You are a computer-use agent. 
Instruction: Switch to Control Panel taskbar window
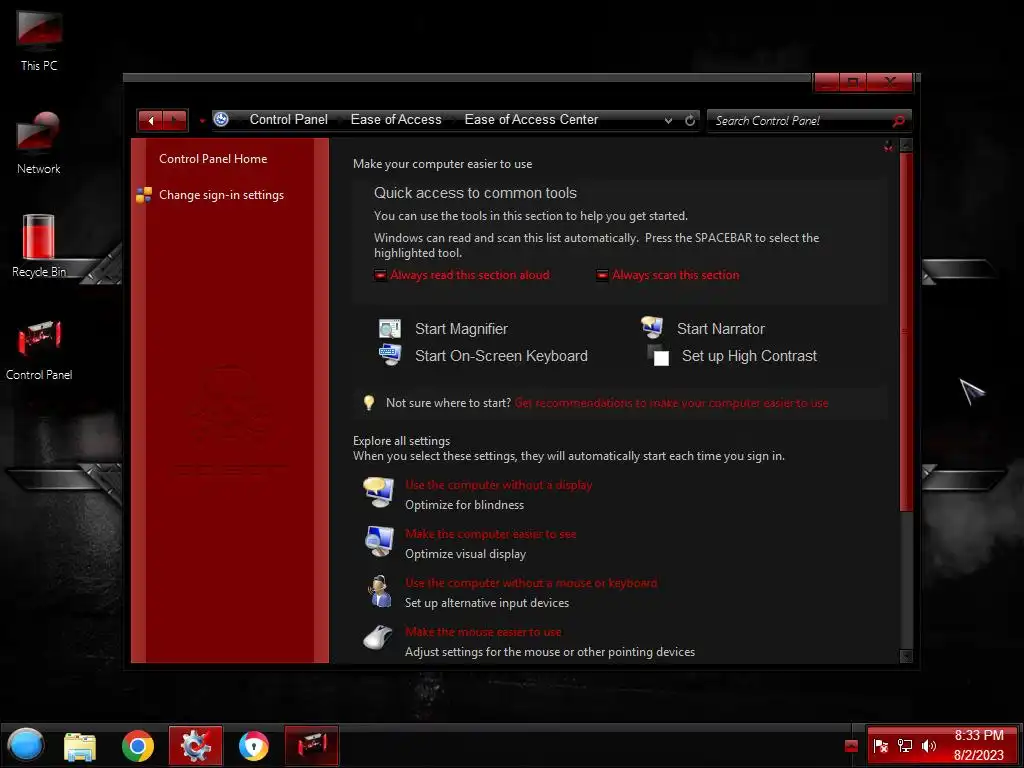coord(312,745)
